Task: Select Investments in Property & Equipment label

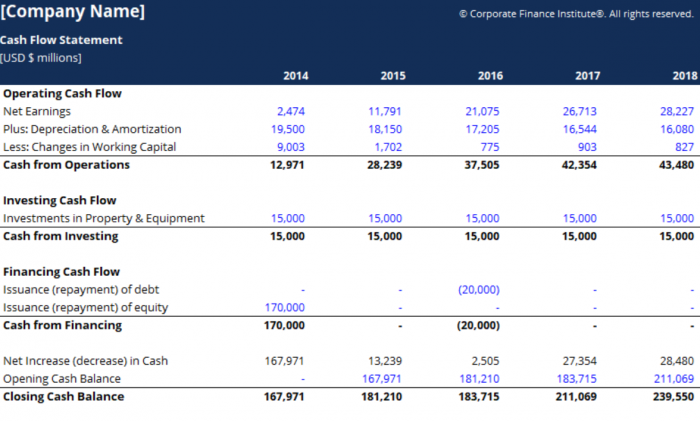Action: pyautogui.click(x=104, y=218)
